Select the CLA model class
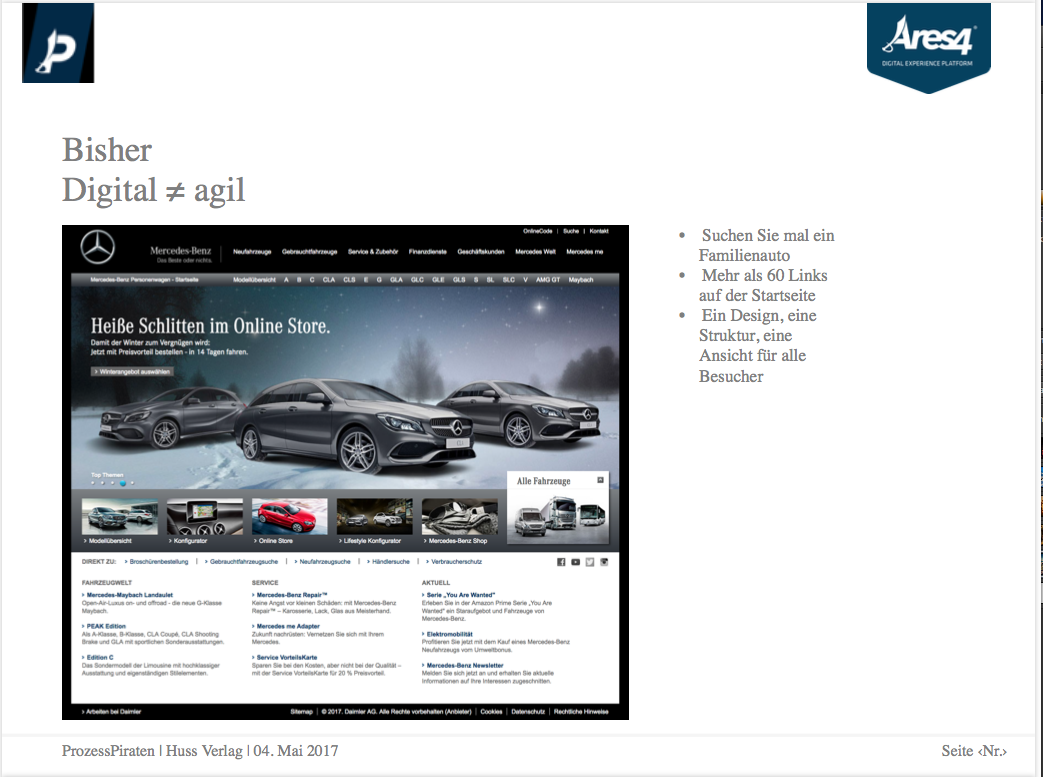This screenshot has width=1043, height=777. tap(329, 279)
